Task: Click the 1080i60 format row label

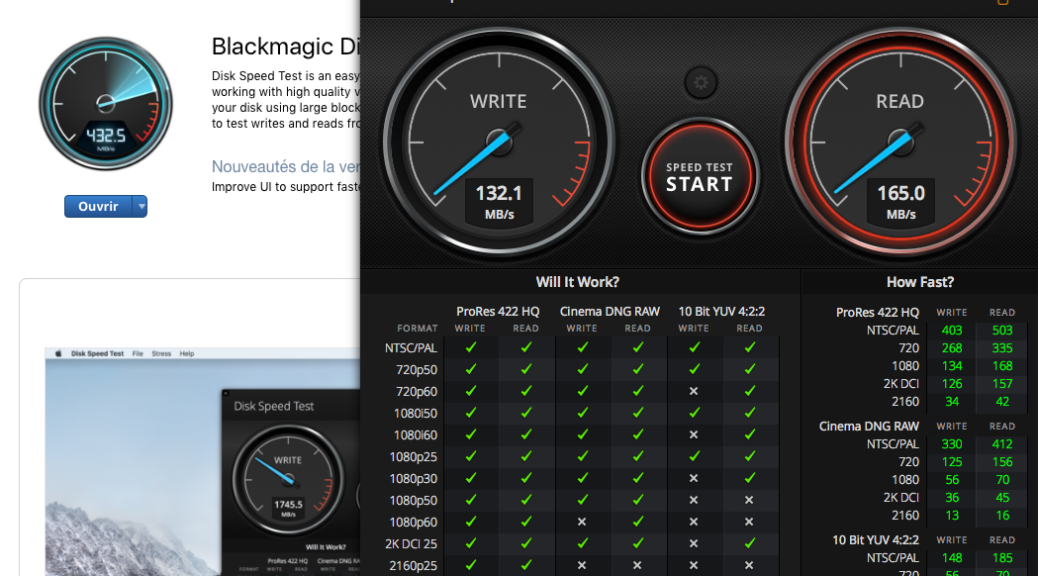Action: 416,435
